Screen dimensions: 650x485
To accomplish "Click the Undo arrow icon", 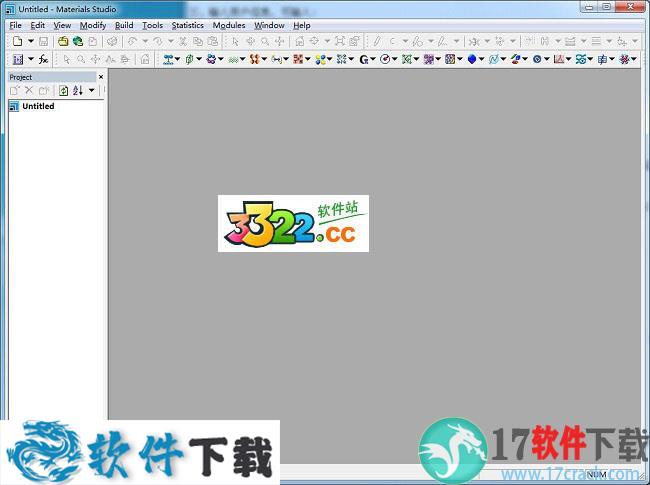I will 132,41.
